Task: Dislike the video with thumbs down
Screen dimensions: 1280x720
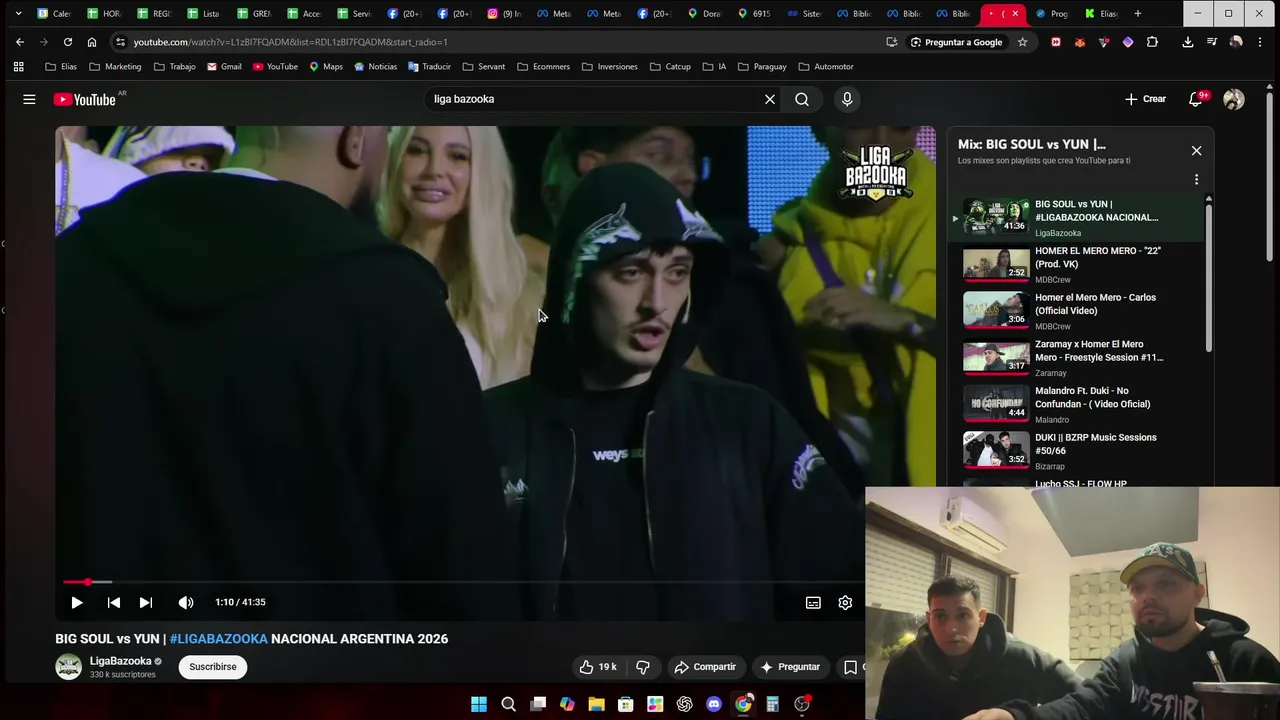Action: 643,667
